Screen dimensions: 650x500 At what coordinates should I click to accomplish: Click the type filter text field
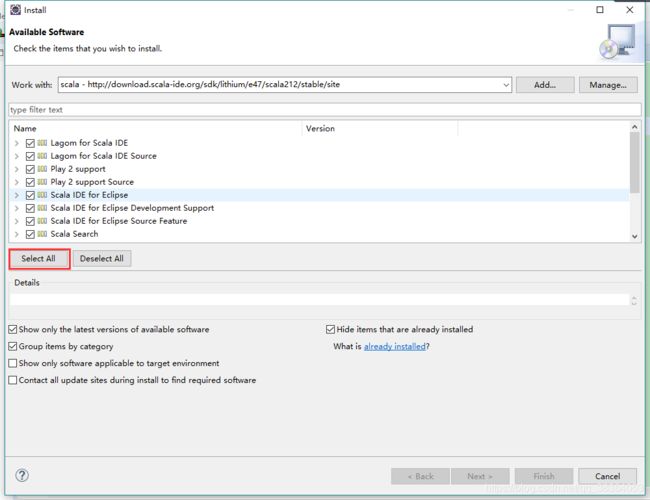pos(325,110)
